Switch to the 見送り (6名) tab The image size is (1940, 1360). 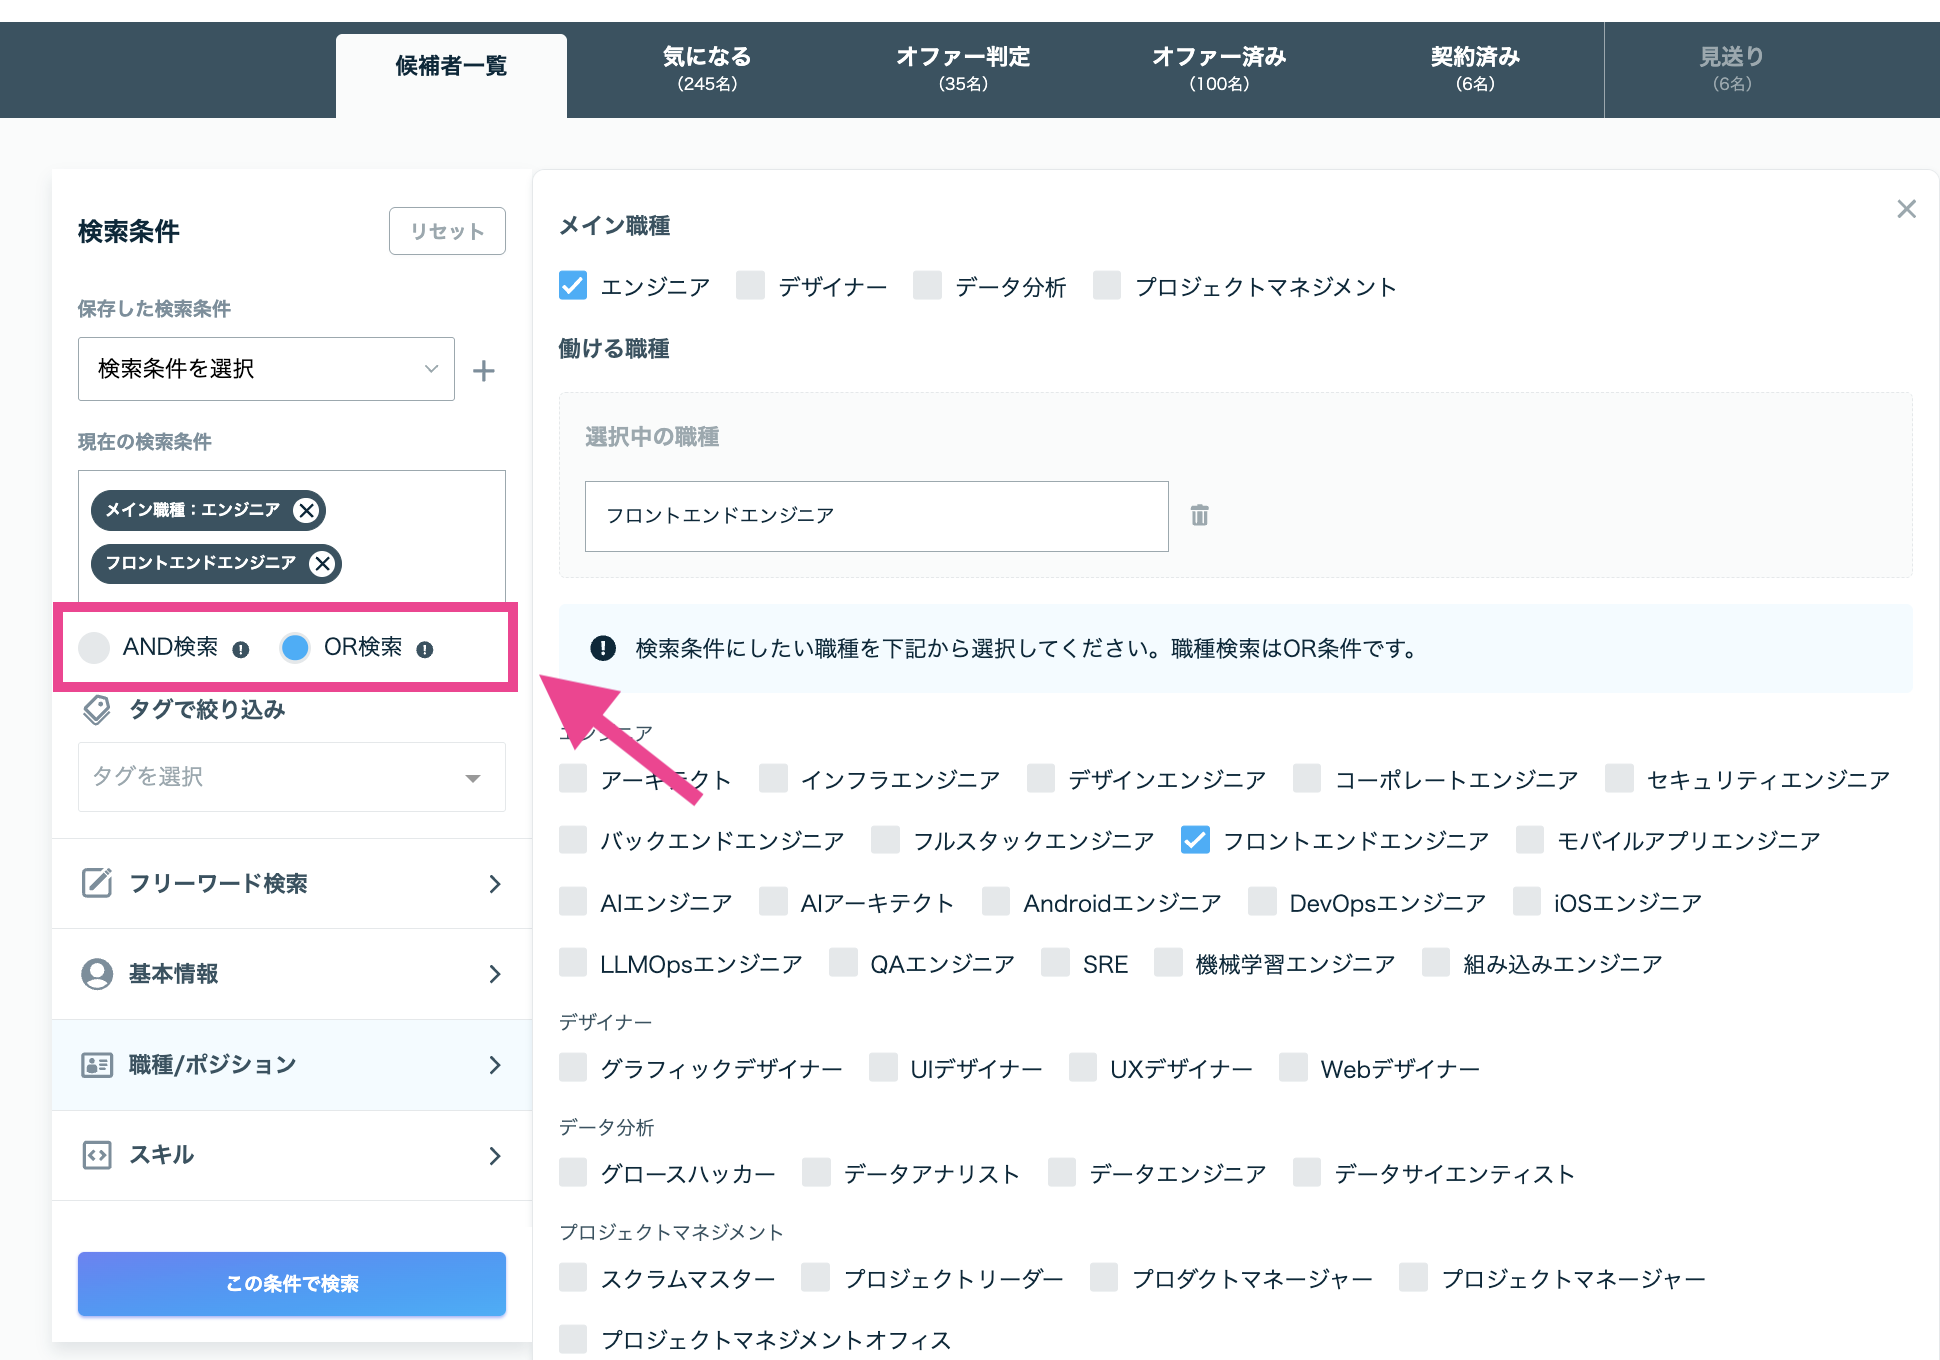pyautogui.click(x=1732, y=68)
